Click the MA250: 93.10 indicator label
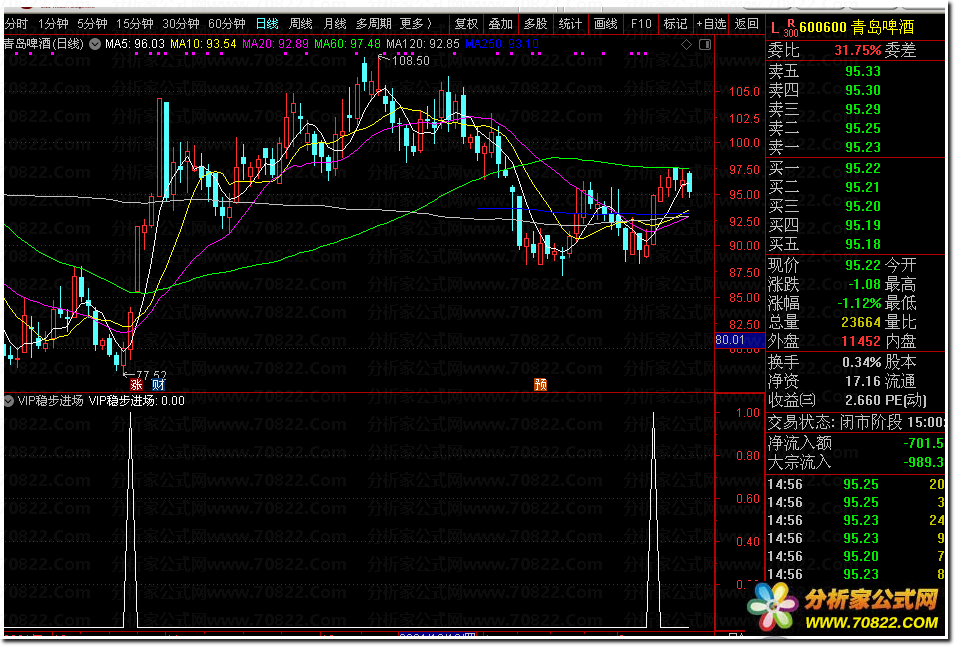This screenshot has height=647, width=957. tap(502, 44)
